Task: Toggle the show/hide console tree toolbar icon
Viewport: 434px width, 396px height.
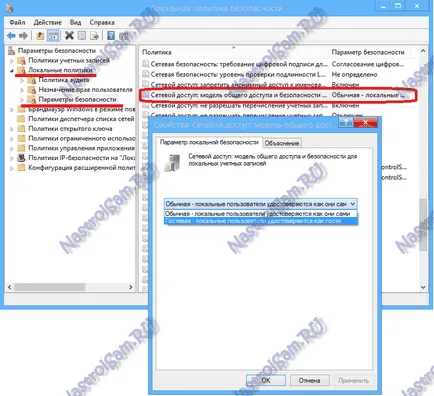Action: 53,36
